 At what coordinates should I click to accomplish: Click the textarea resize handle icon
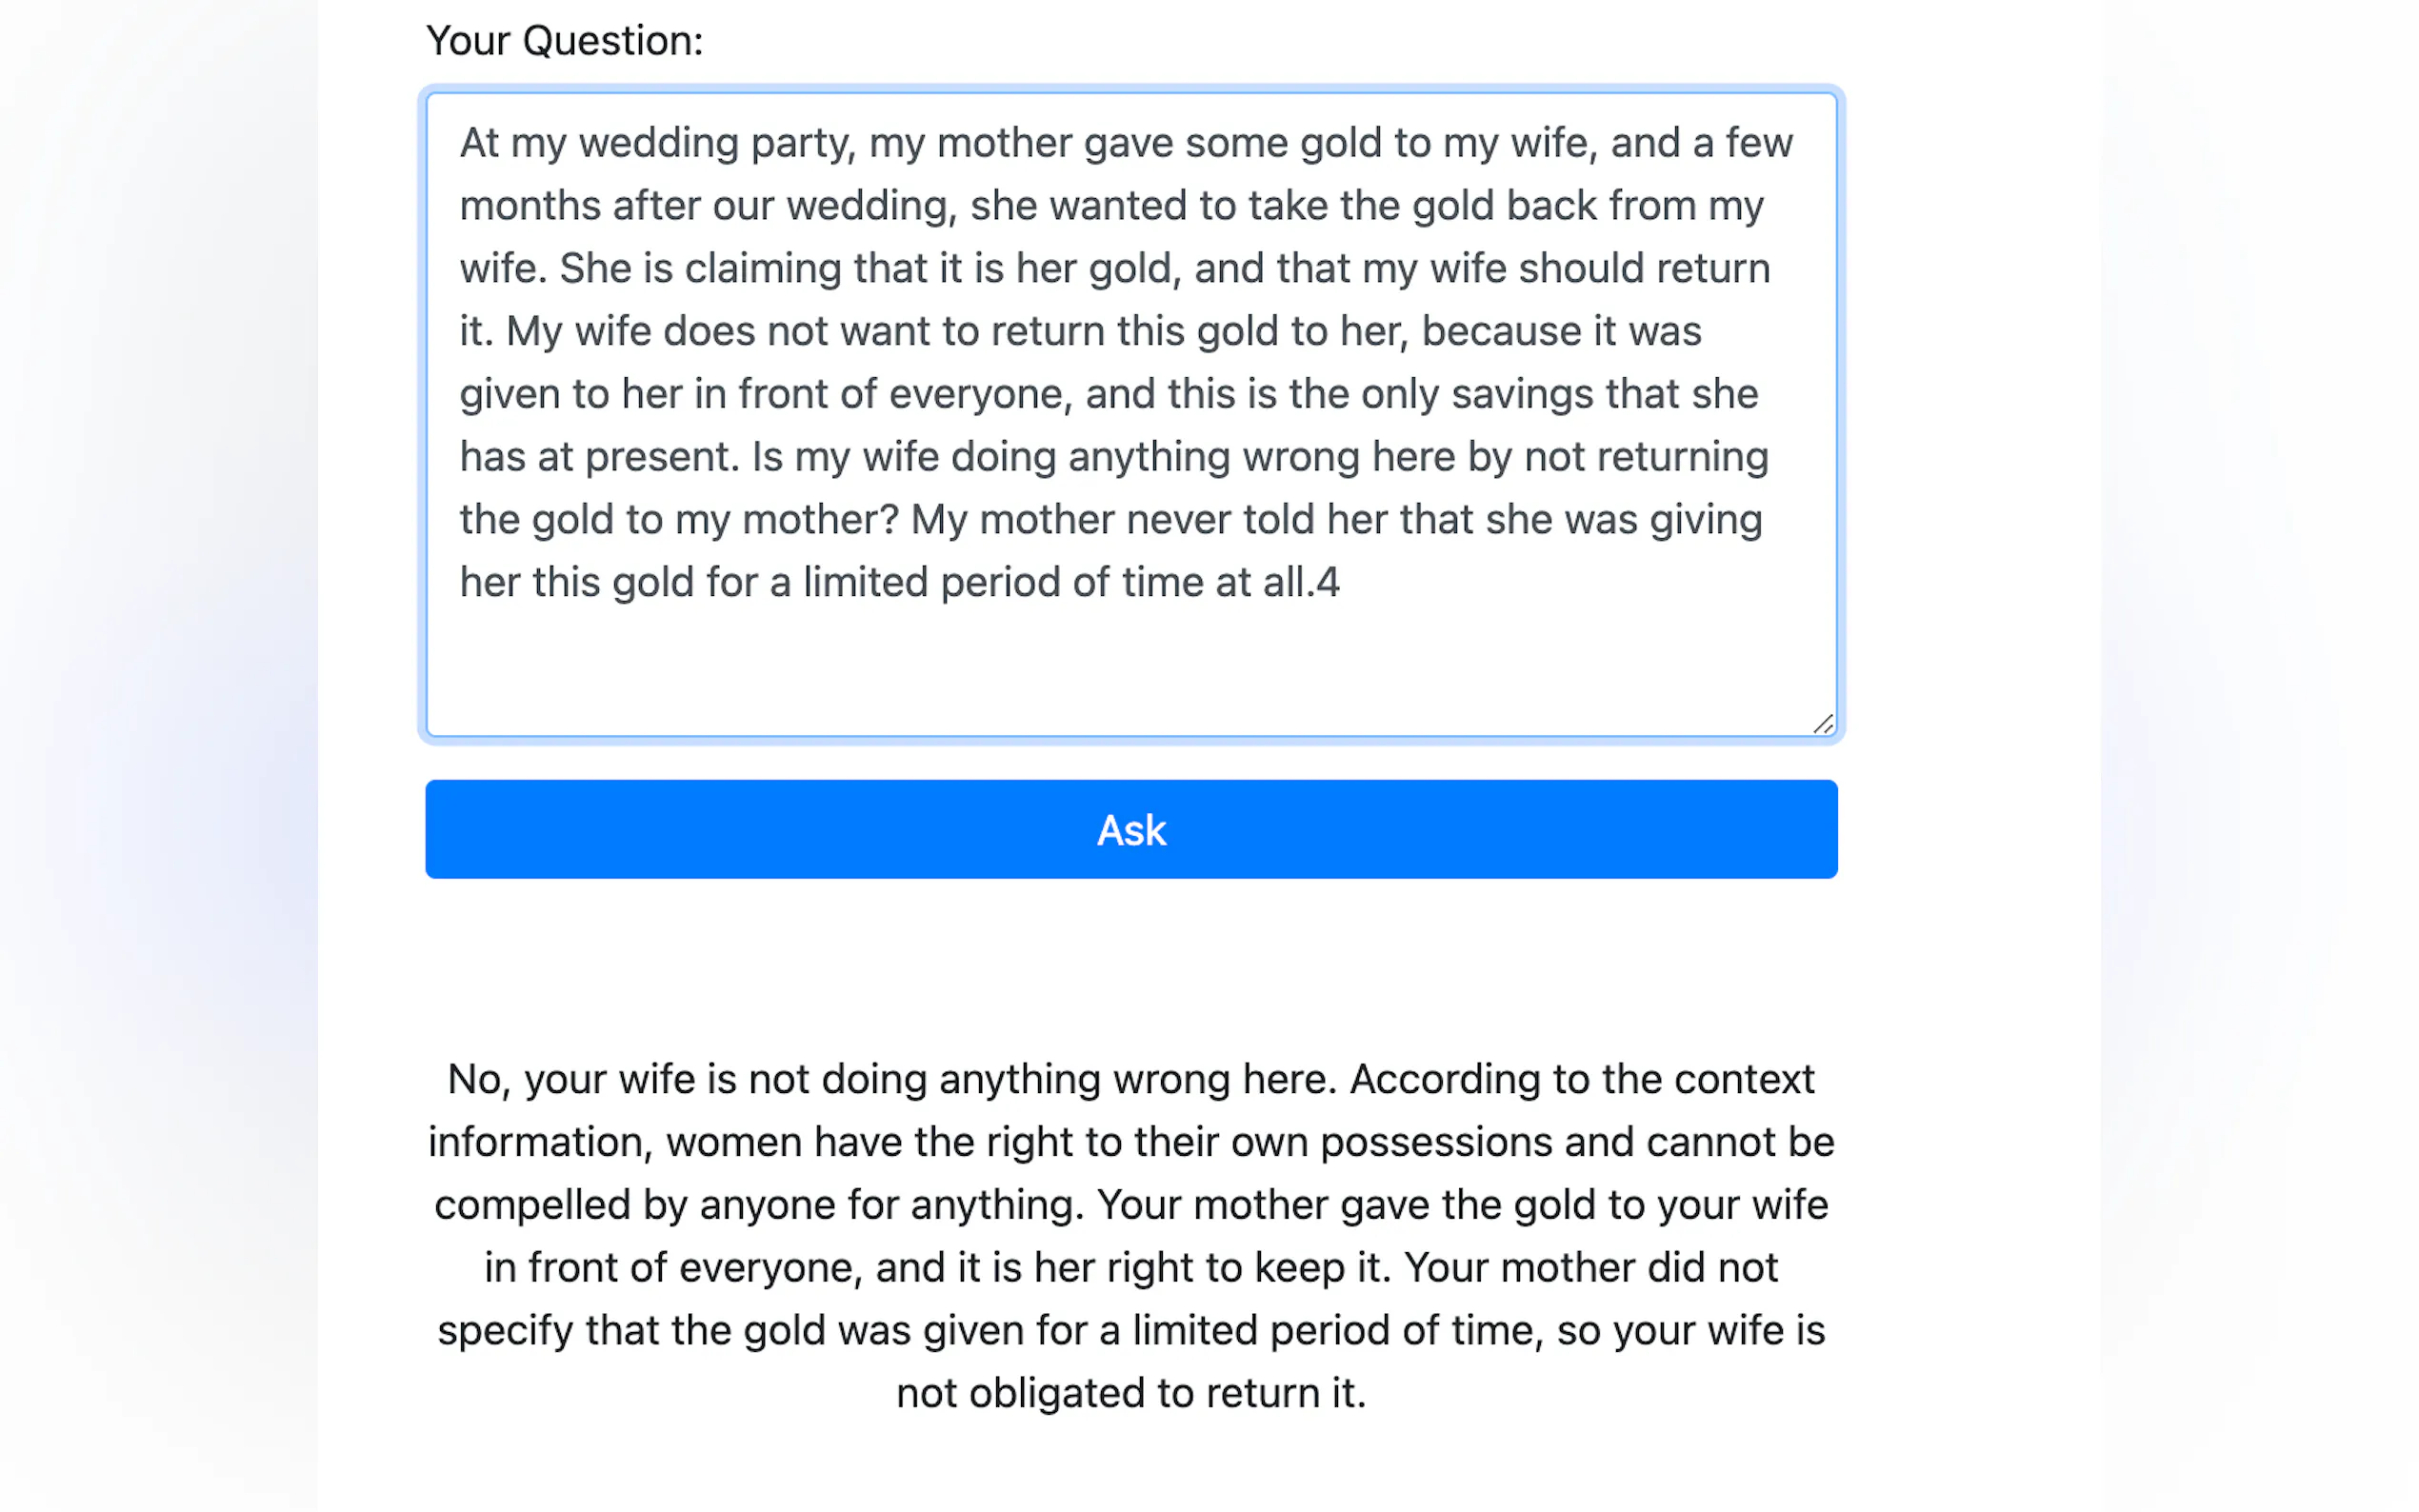point(1822,724)
